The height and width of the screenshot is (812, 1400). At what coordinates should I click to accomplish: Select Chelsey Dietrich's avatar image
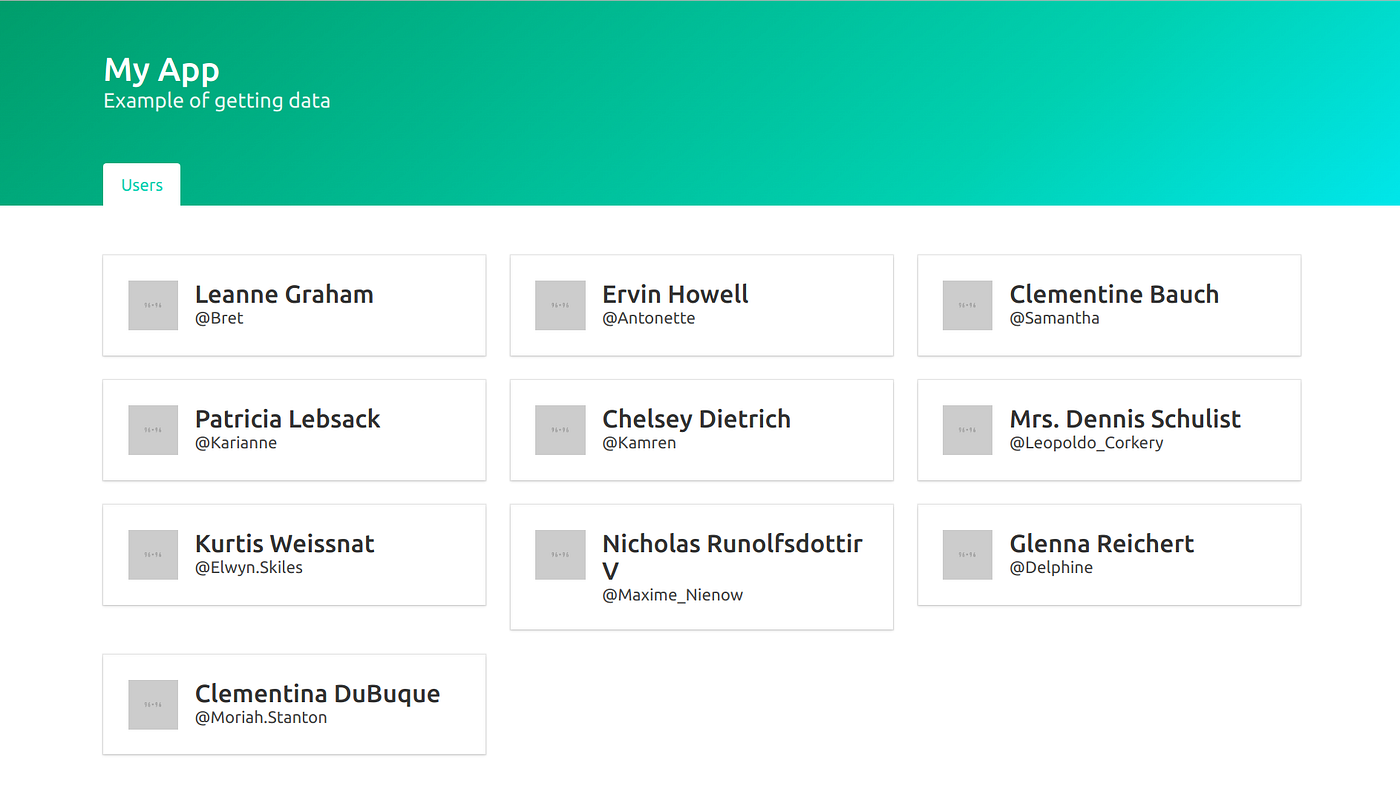[x=560, y=430]
